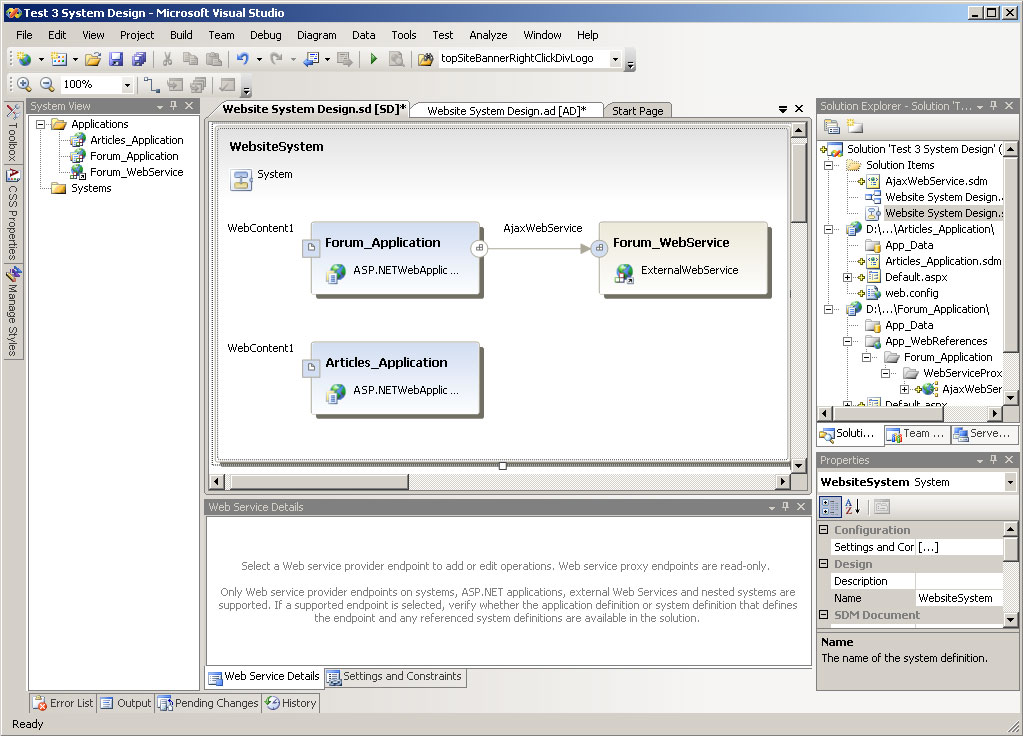
Task: Undo the last action with the blue arrow
Action: pos(243,59)
